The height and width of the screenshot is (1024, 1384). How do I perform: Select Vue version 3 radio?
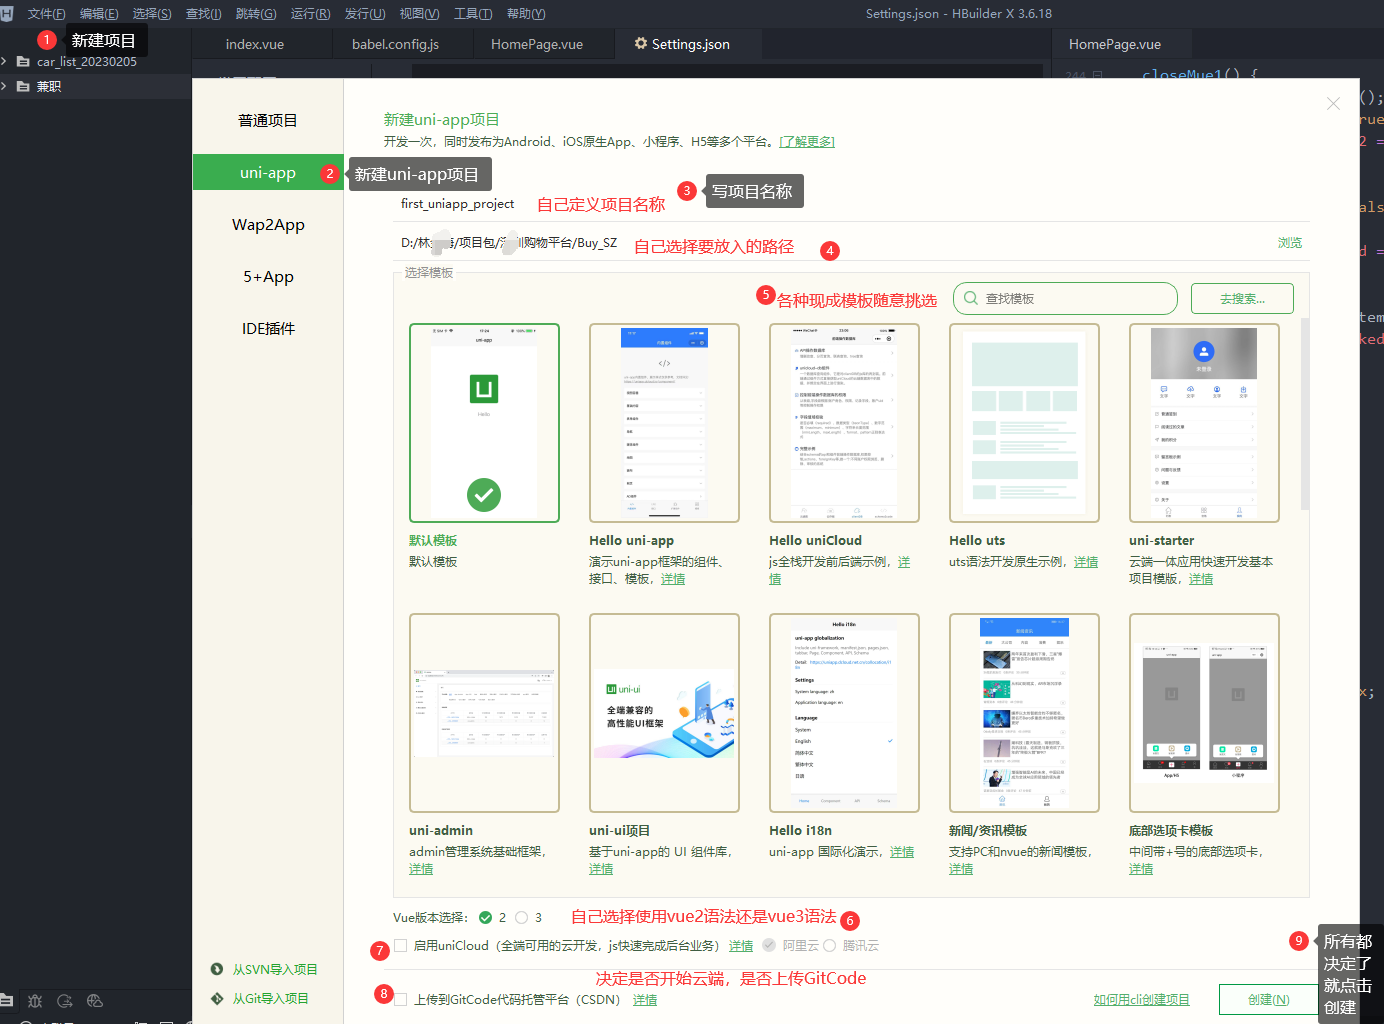tap(521, 917)
